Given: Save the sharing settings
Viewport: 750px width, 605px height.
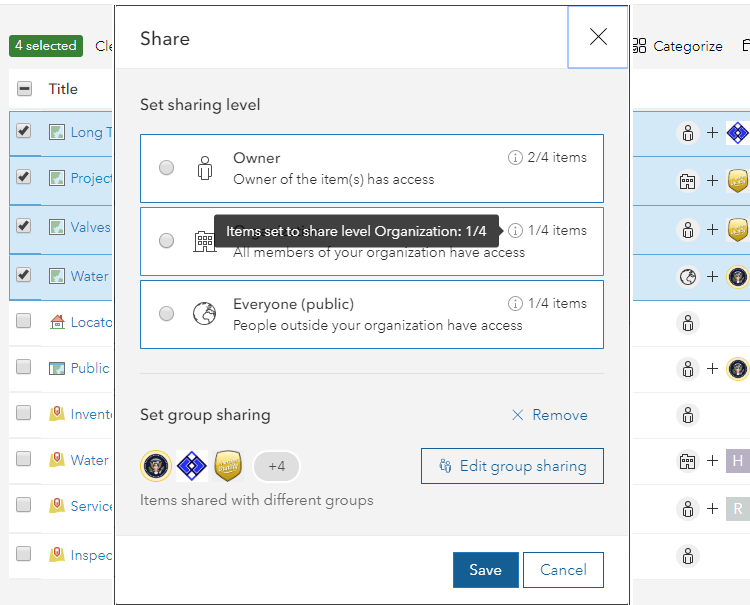Looking at the screenshot, I should (x=485, y=570).
